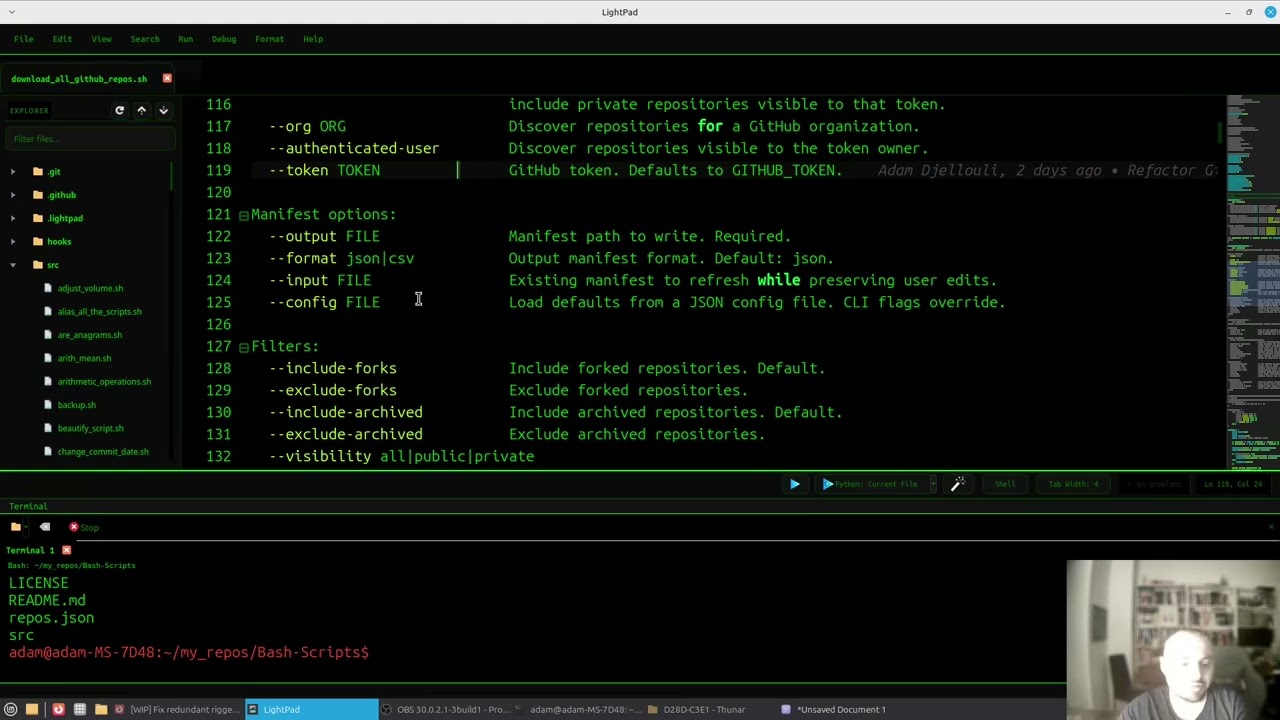Image resolution: width=1280 pixels, height=720 pixels.
Task: Open the File menu
Action: click(23, 39)
